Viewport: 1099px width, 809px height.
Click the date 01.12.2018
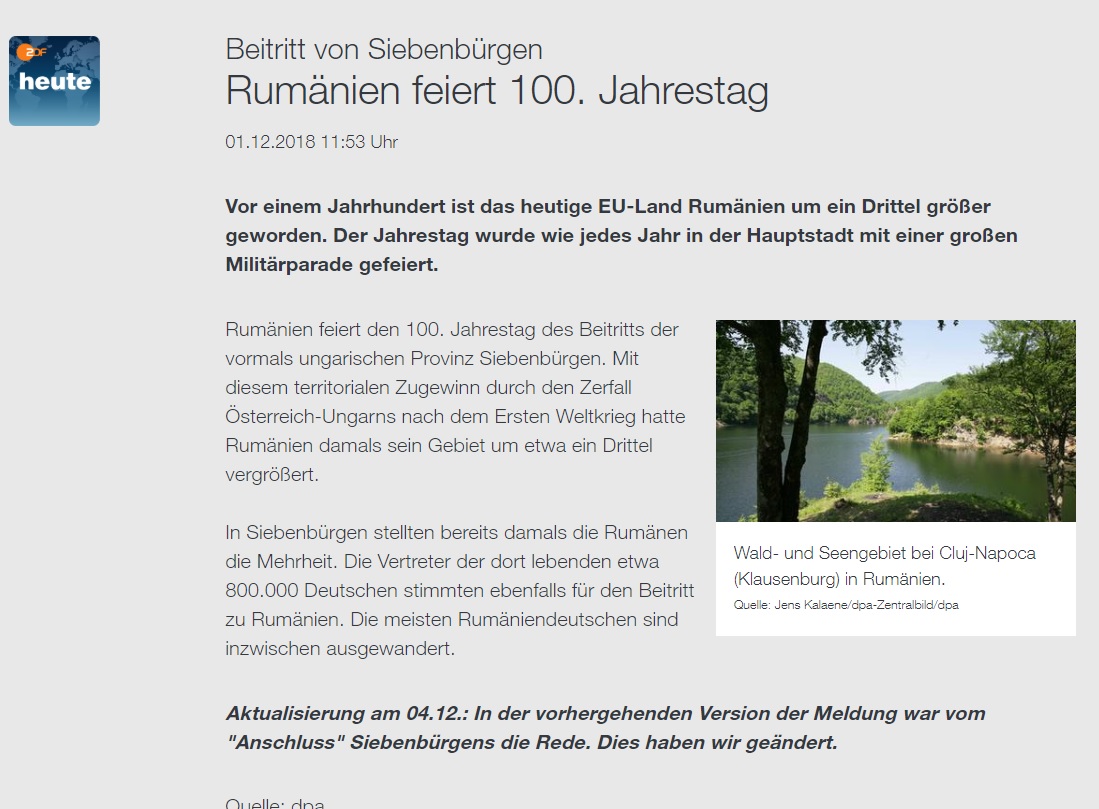270,142
